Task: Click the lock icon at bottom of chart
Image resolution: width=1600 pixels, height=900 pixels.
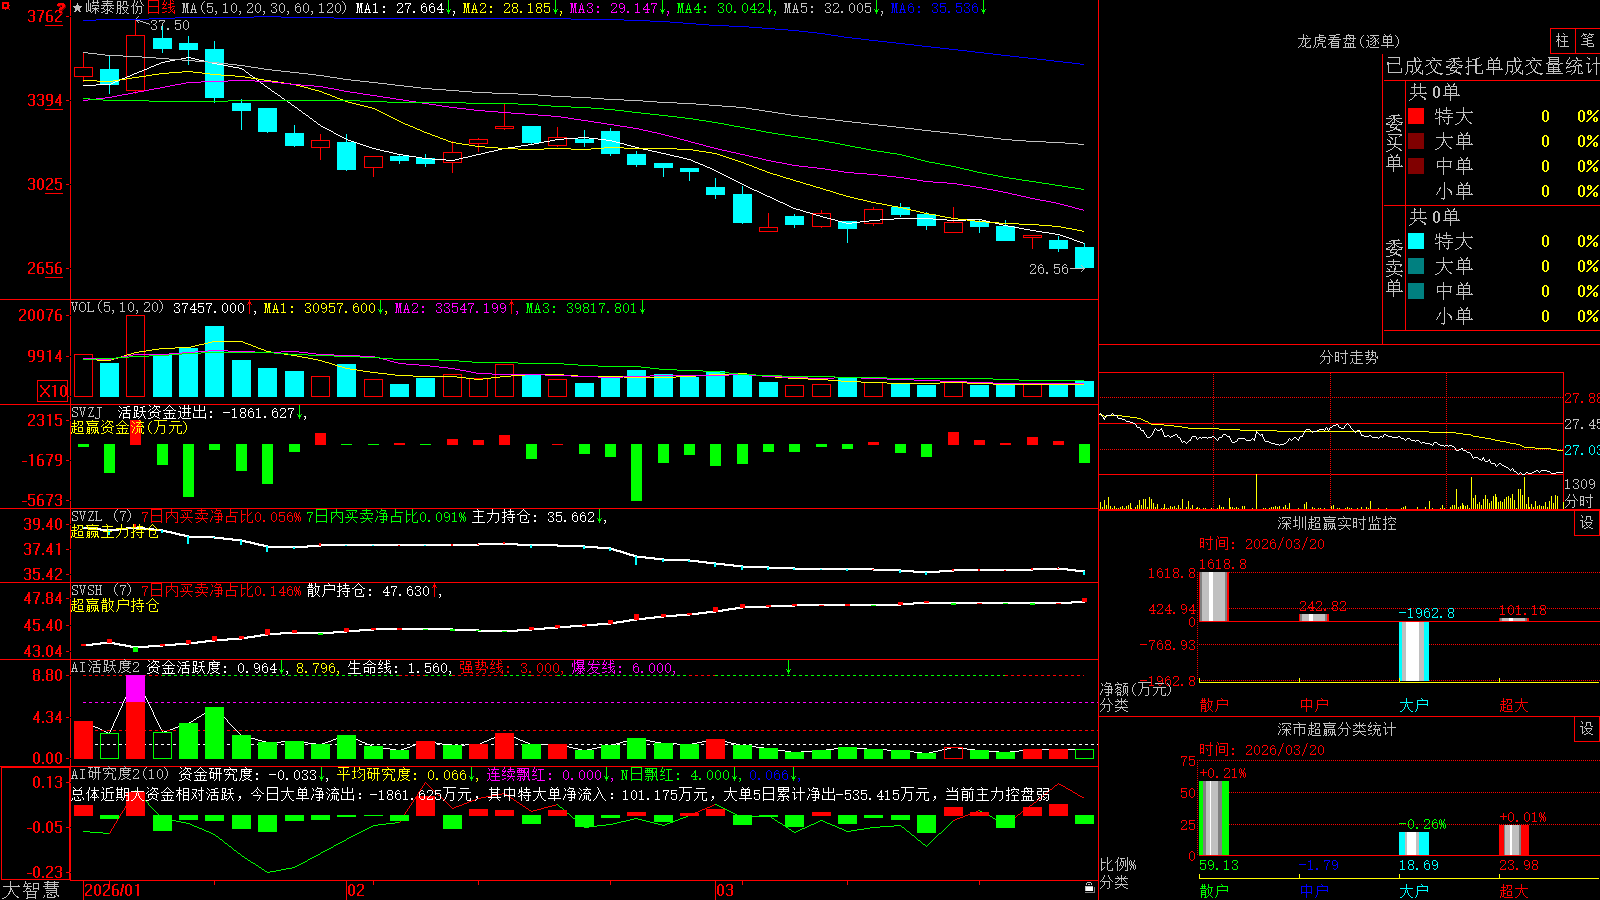Action: 1090,887
